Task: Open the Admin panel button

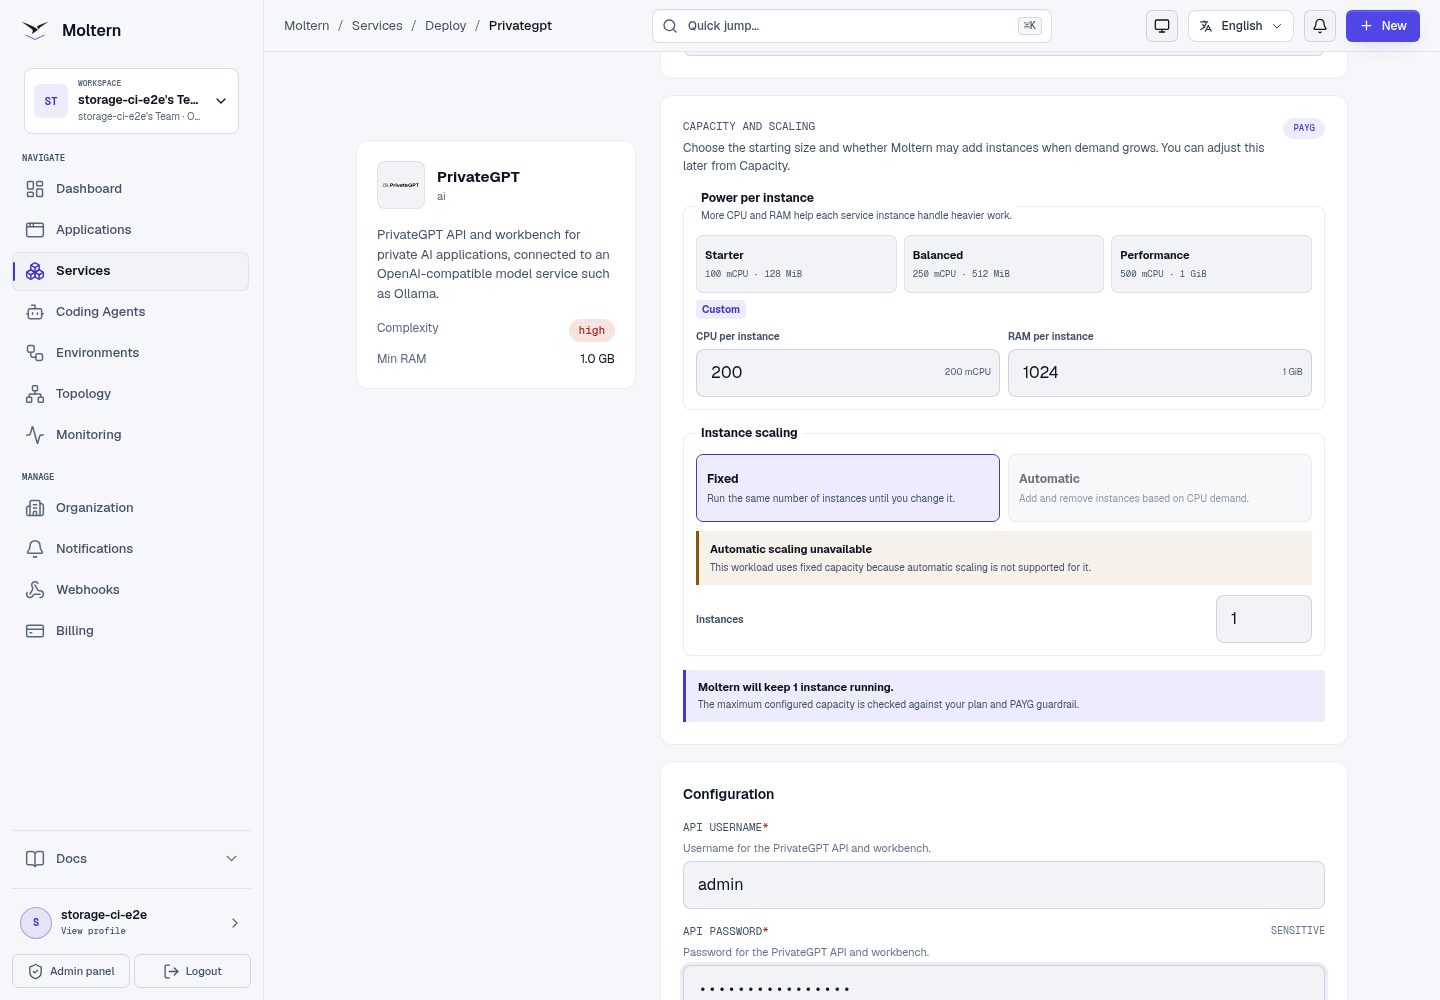Action: (x=72, y=971)
